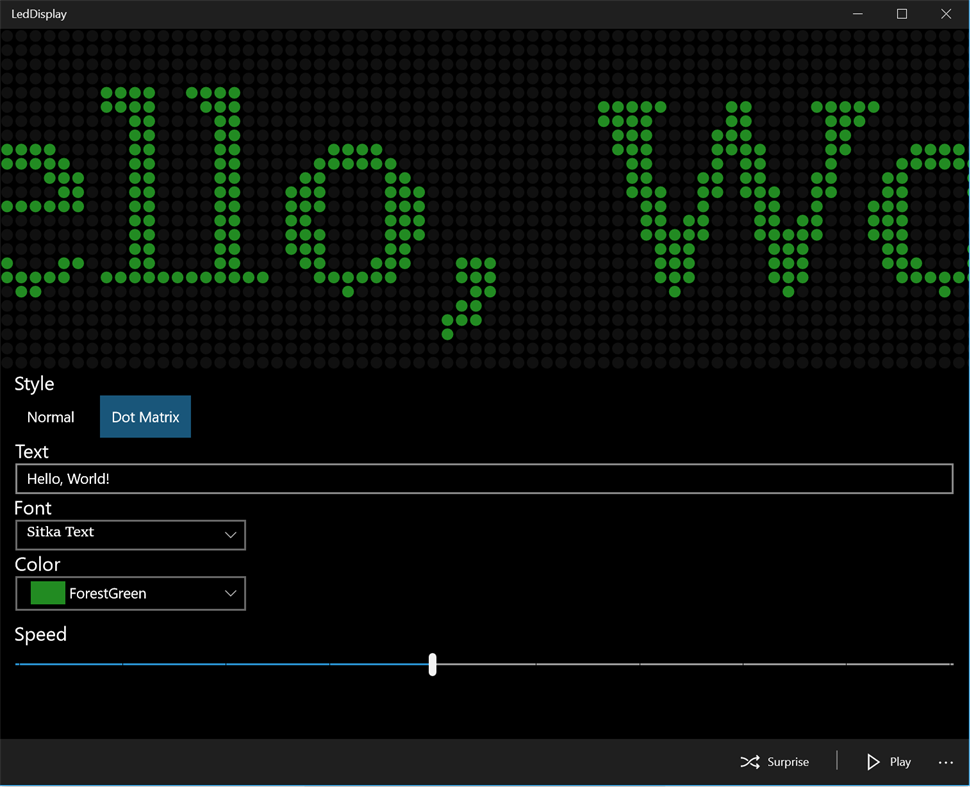The height and width of the screenshot is (787, 970).
Task: Open the Sitka Text font dropdown
Action: 130,535
